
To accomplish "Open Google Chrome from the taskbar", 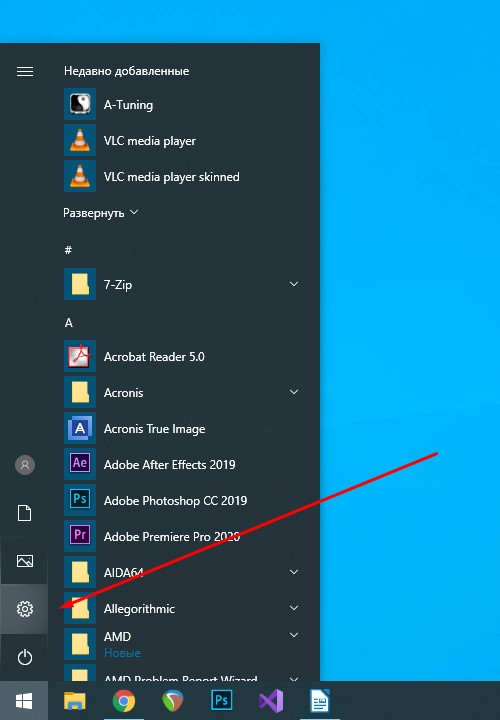I will pyautogui.click(x=124, y=701).
